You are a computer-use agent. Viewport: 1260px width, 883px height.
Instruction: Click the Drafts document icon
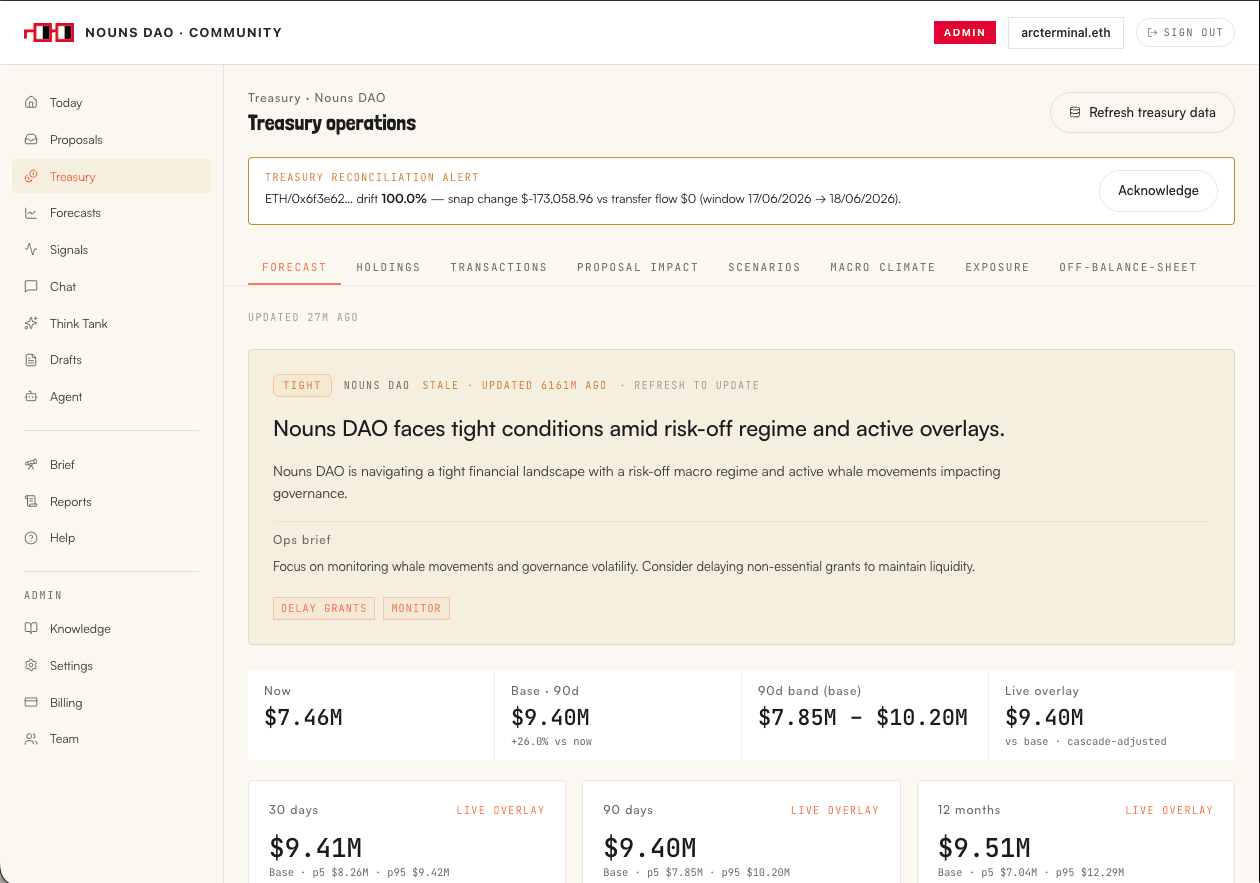tap(31, 360)
